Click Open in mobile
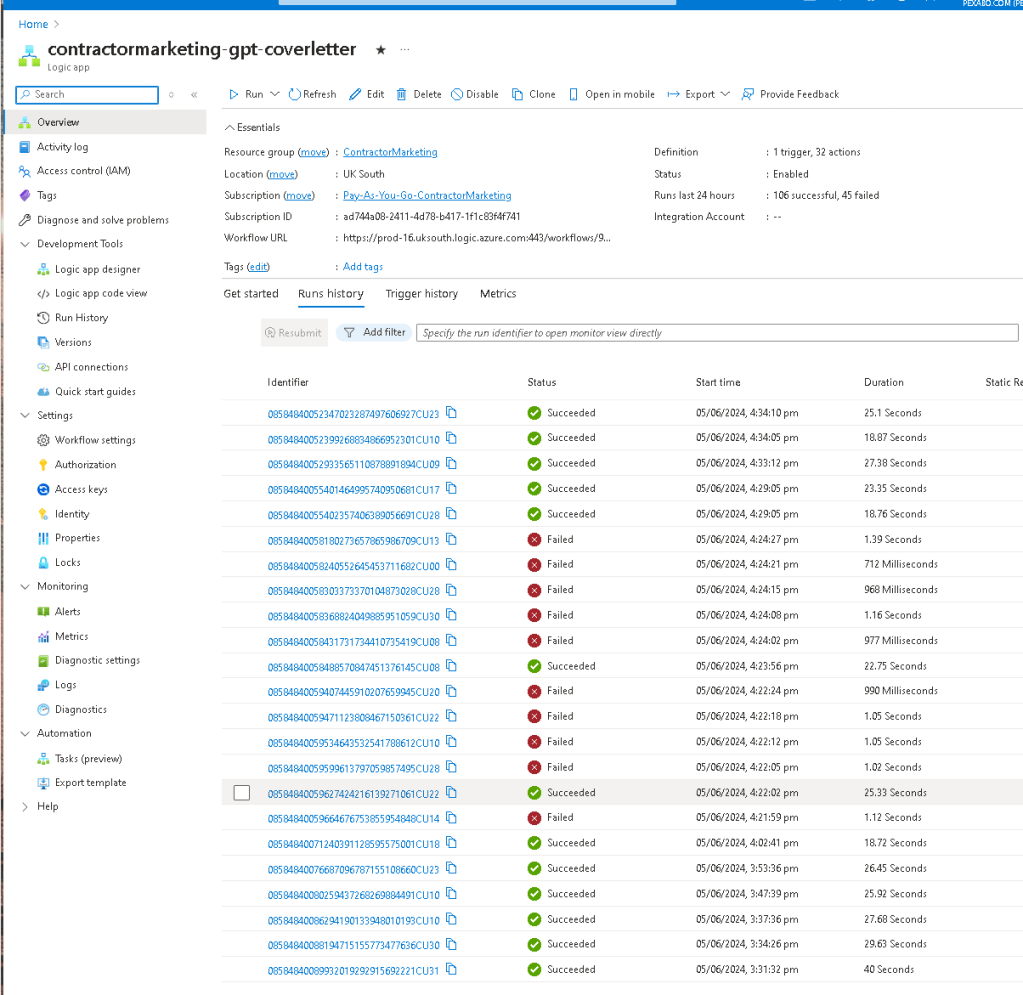Screen dimensions: 1023x995 click(x=611, y=95)
